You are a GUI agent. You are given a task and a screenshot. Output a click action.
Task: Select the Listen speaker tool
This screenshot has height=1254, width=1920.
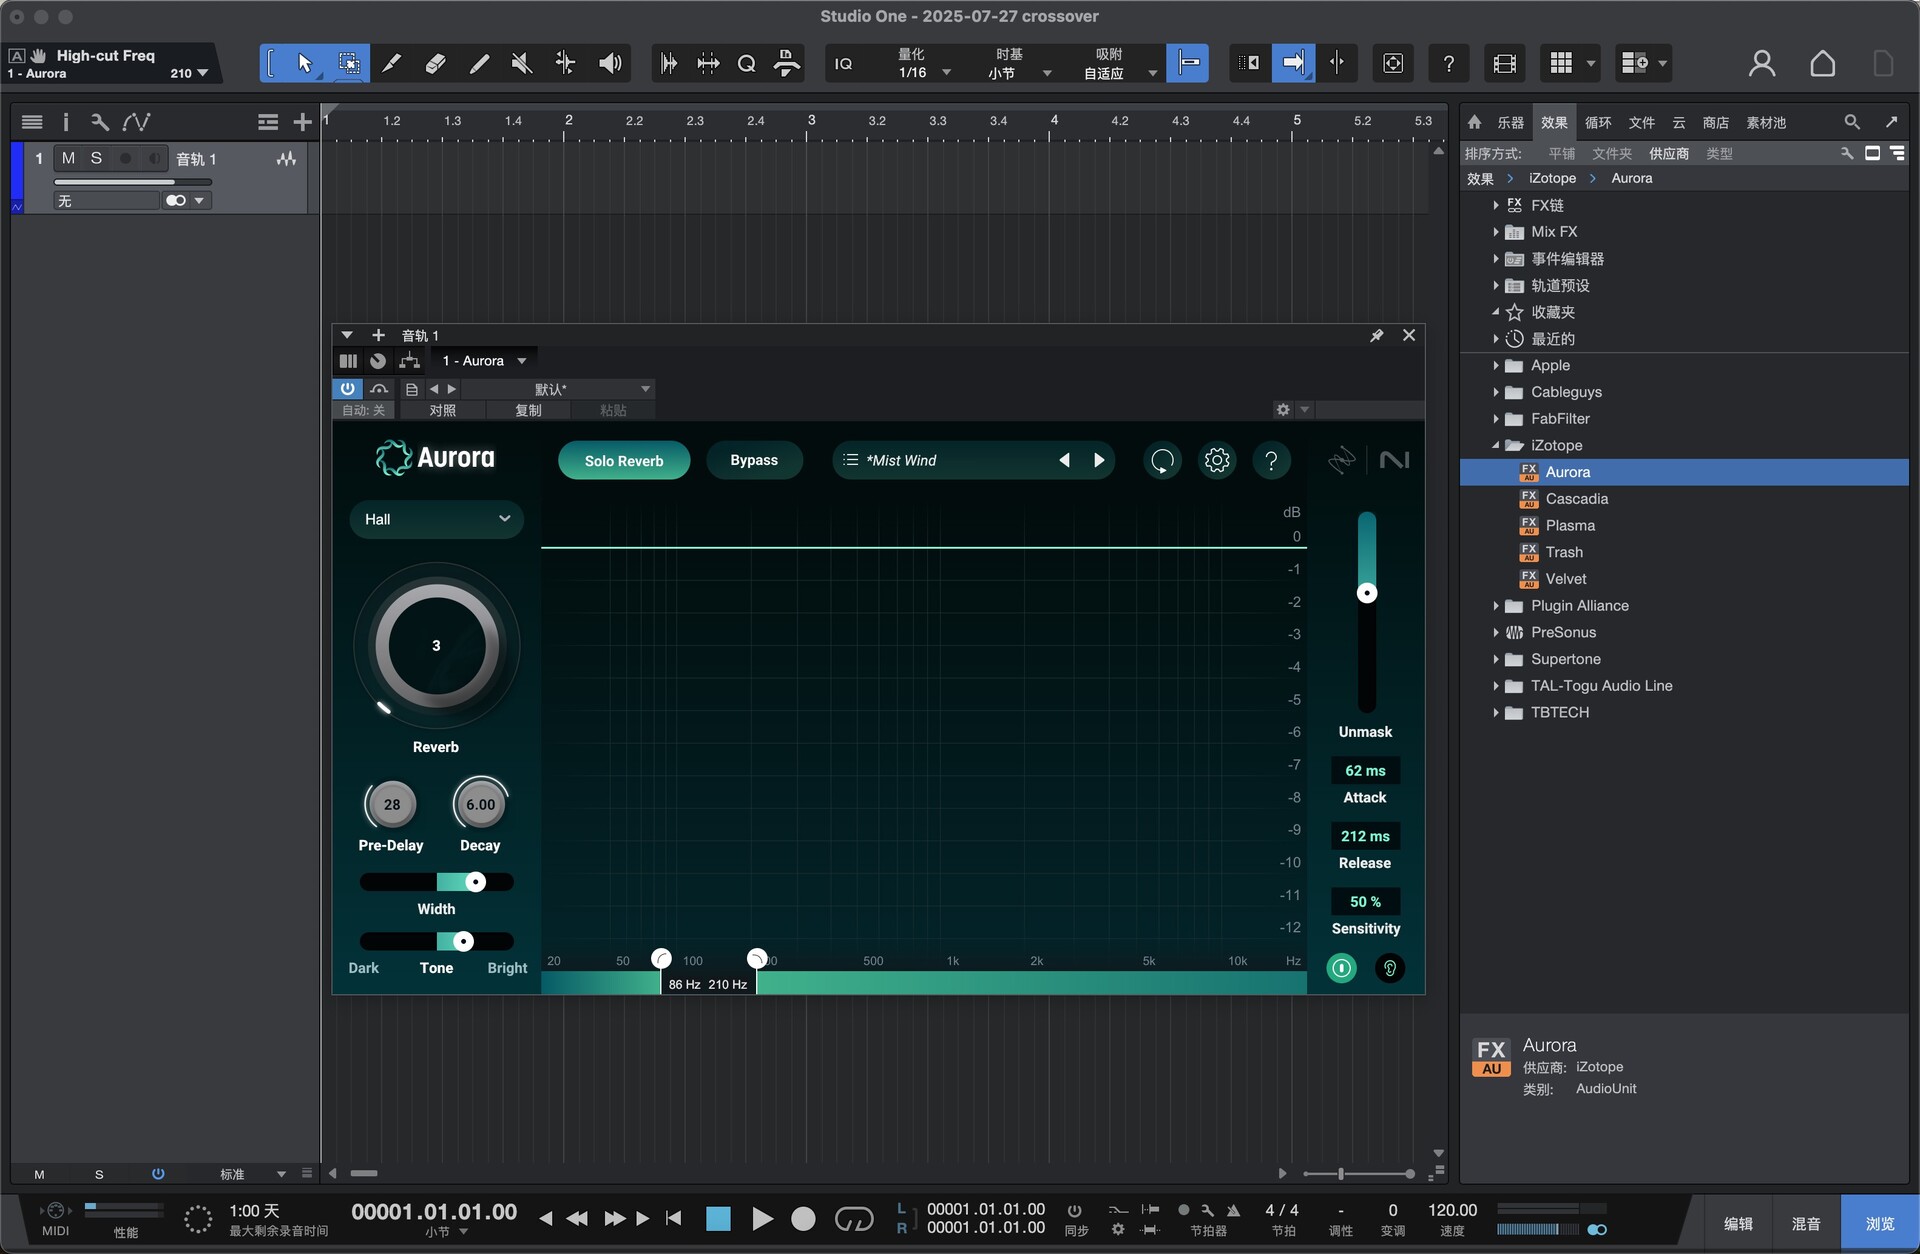point(610,64)
